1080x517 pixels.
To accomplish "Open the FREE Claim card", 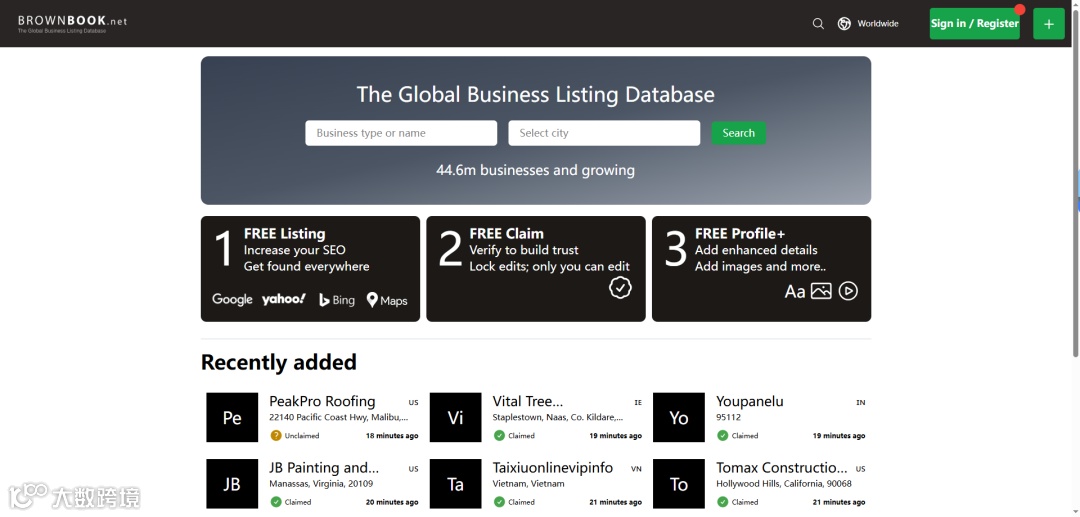I will (536, 268).
